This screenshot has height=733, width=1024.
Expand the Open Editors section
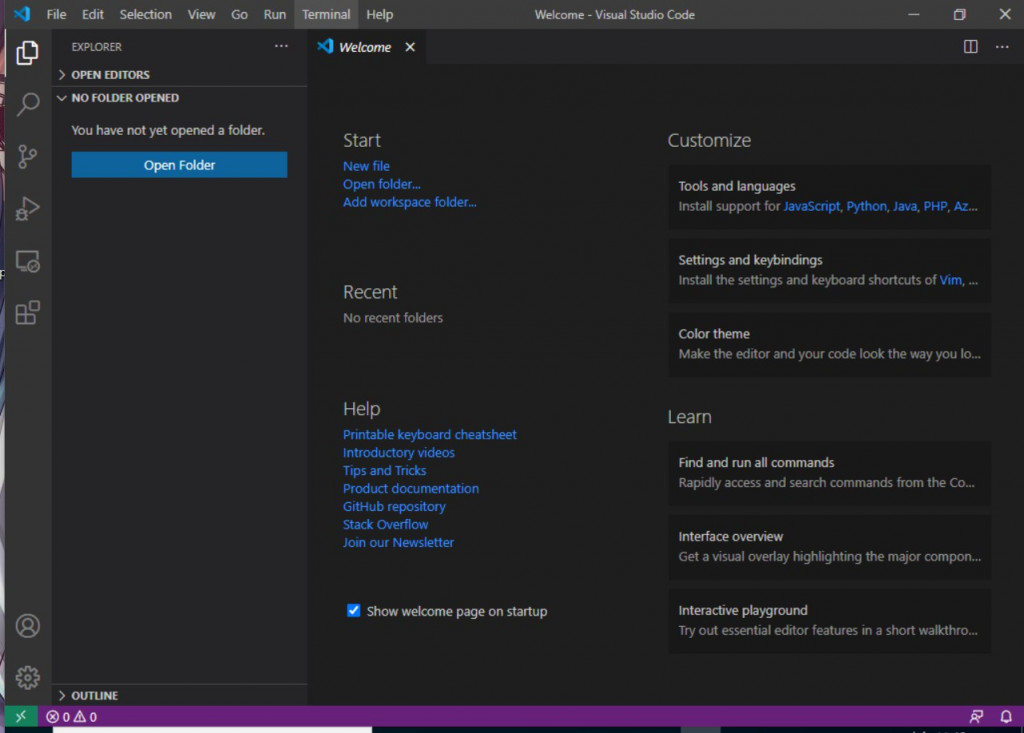179,74
